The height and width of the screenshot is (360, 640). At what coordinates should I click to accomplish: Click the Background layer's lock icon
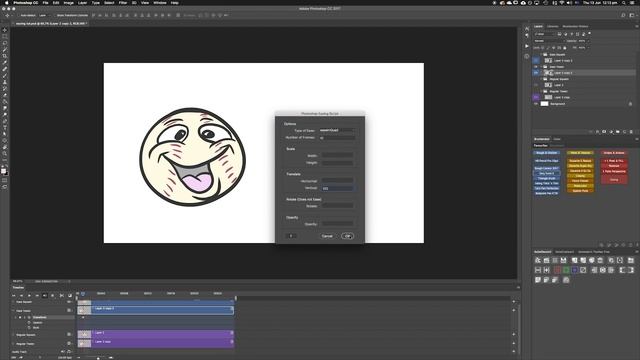[x=630, y=104]
